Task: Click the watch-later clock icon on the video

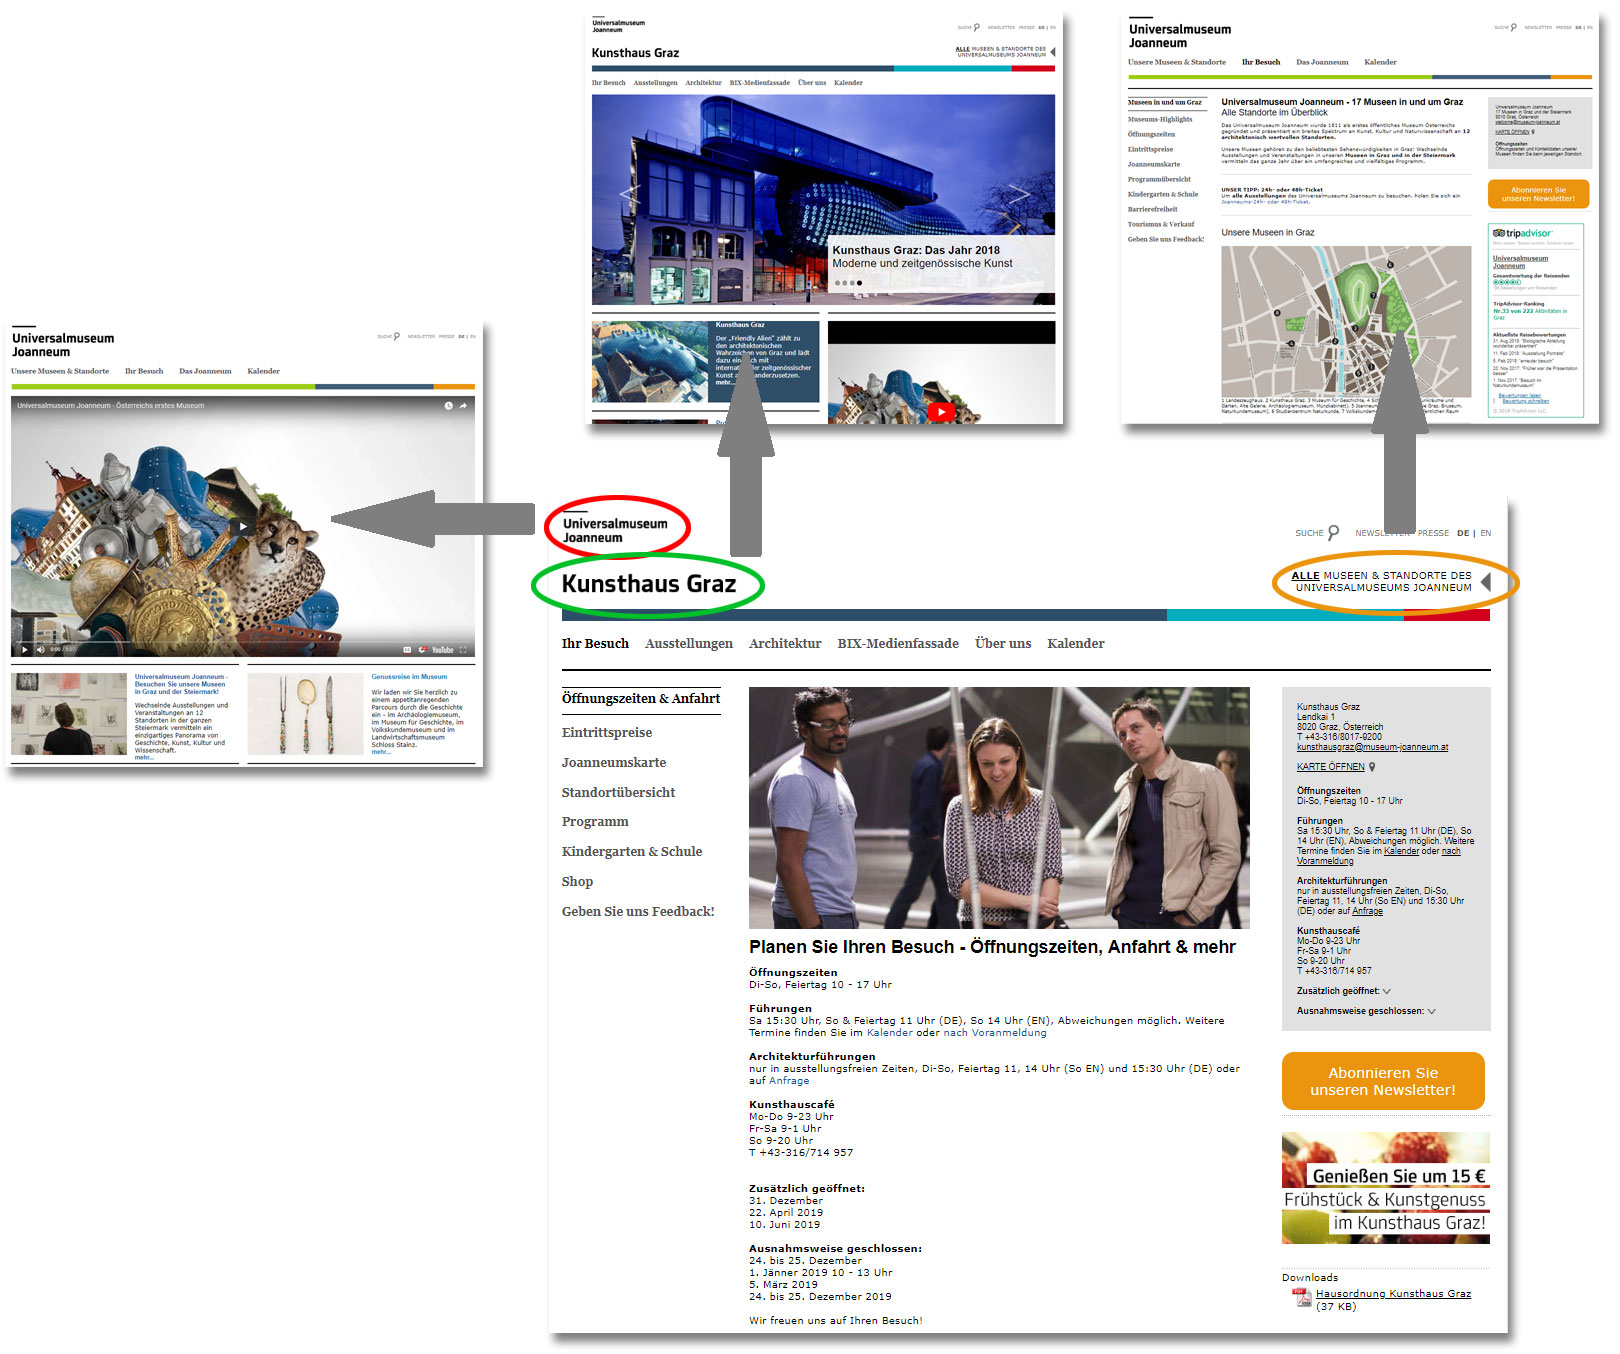Action: pos(449,406)
